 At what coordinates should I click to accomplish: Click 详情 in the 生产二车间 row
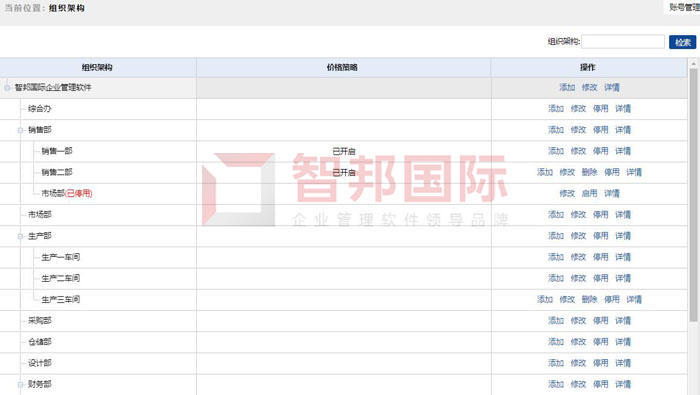pos(623,278)
